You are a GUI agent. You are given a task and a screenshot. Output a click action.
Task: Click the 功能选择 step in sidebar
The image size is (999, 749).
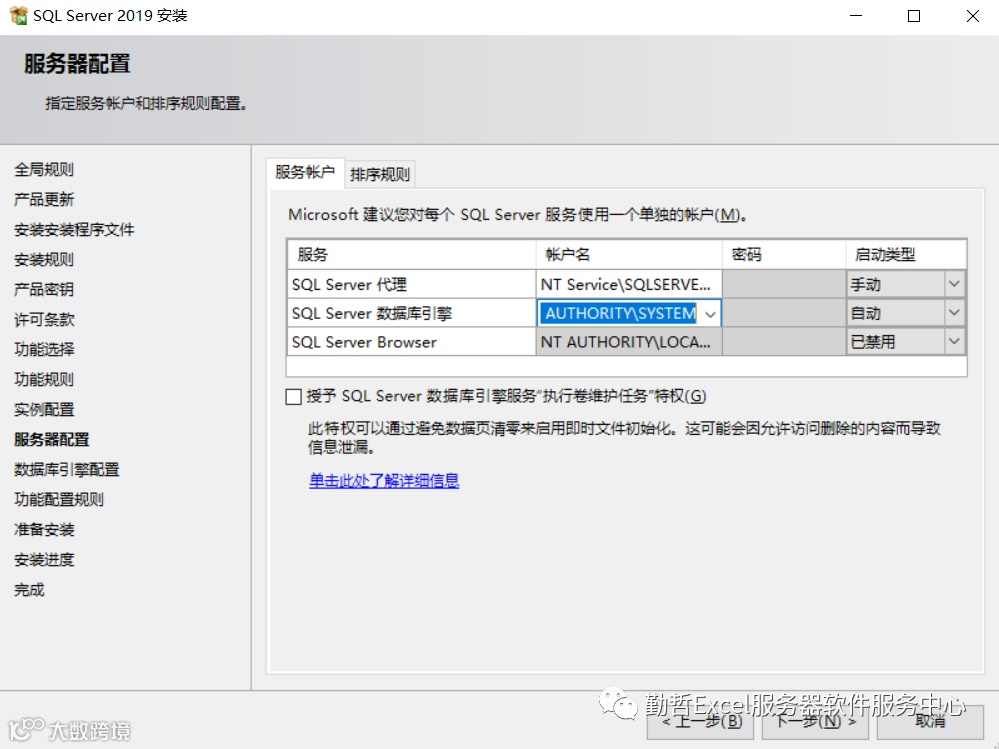click(x=44, y=349)
